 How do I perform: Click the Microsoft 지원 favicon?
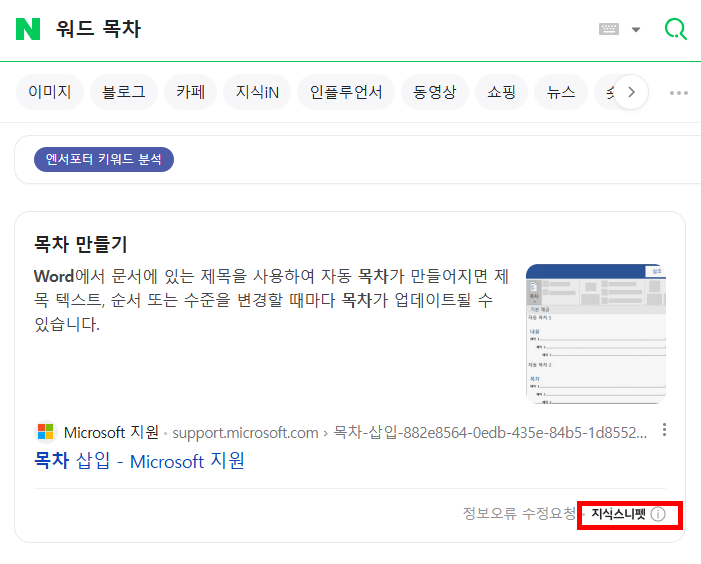click(46, 432)
